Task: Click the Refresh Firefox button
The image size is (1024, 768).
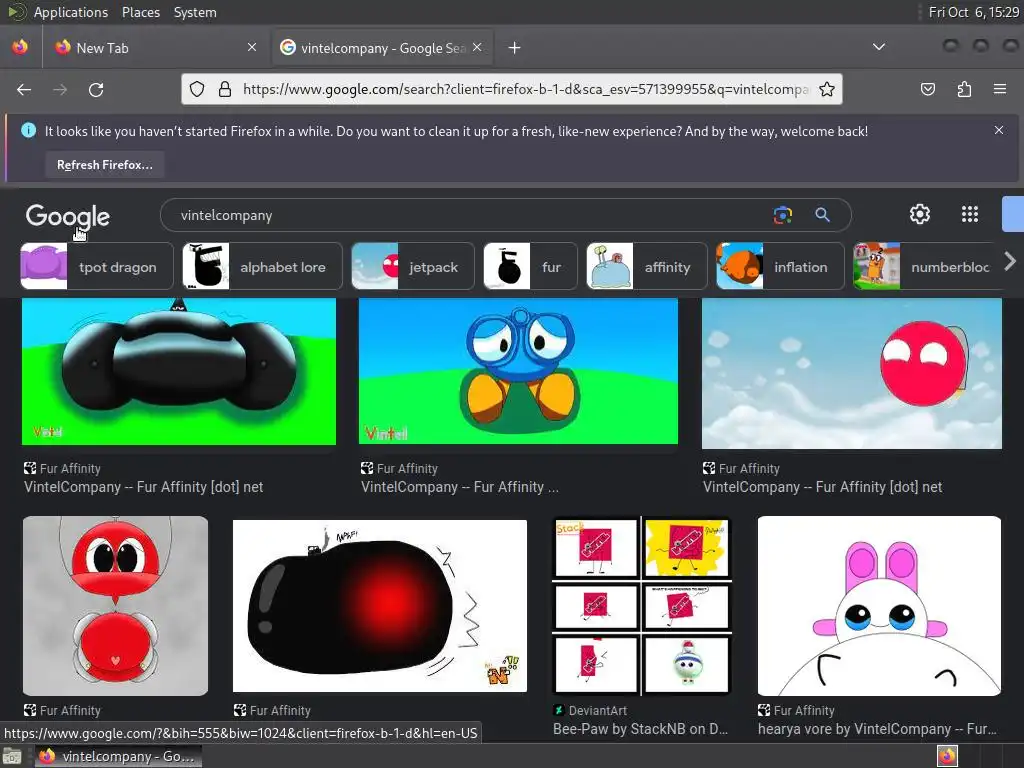Action: [104, 165]
